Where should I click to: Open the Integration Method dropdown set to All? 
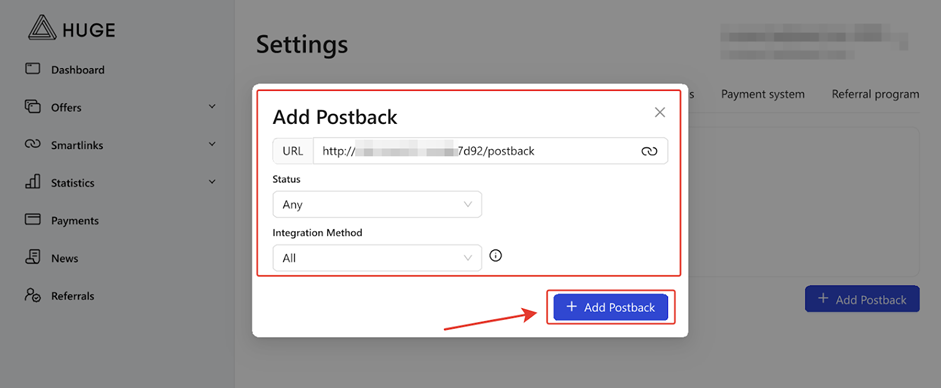(377, 258)
